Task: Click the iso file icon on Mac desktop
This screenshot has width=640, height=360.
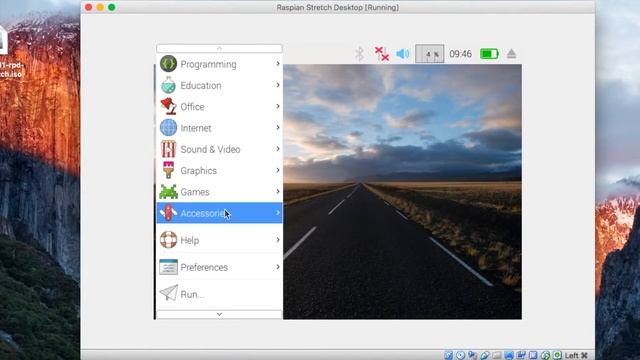Action: pos(3,40)
